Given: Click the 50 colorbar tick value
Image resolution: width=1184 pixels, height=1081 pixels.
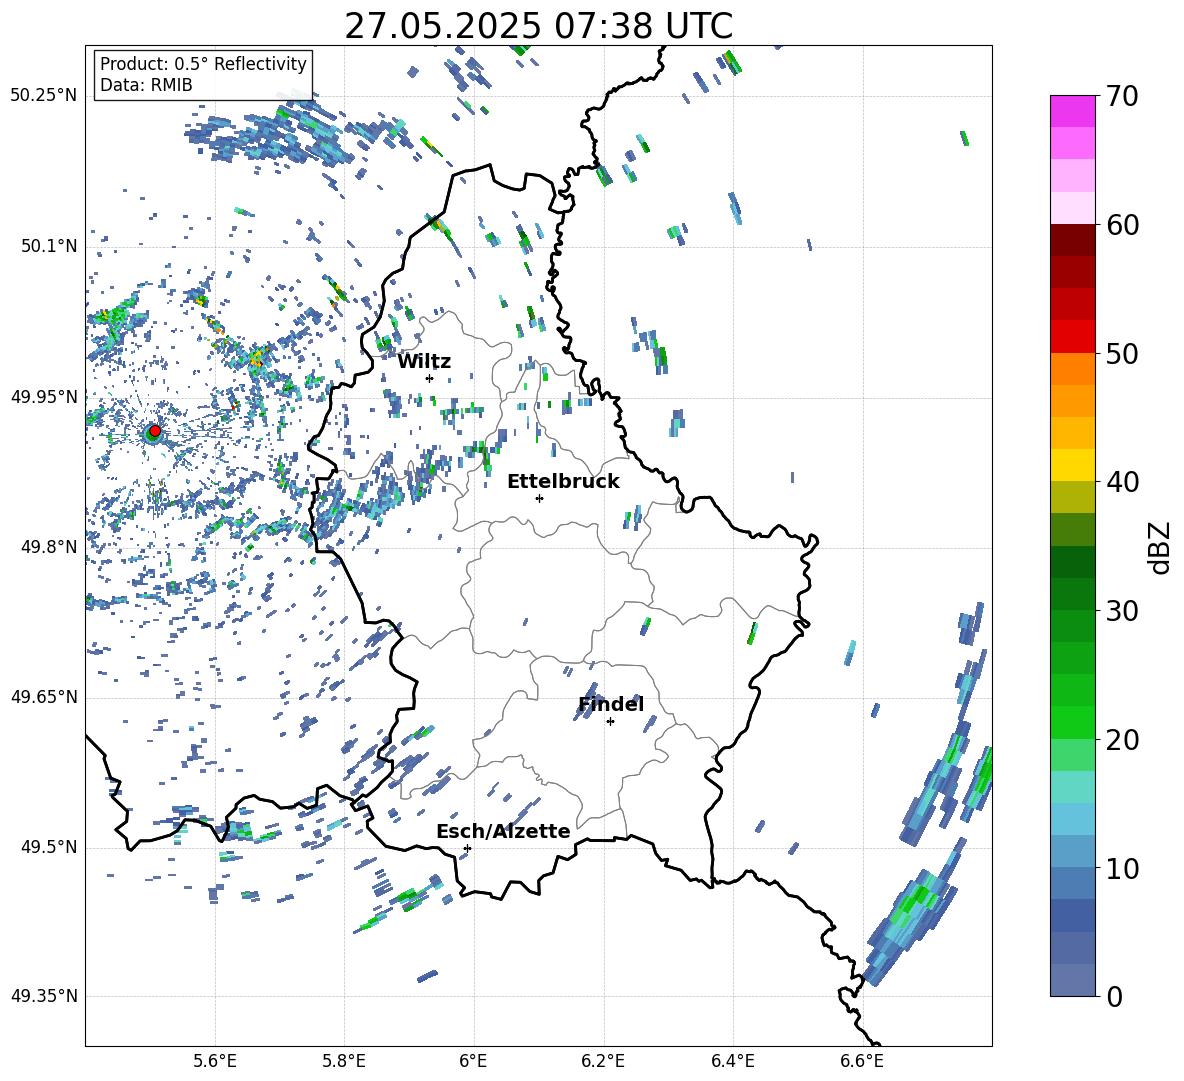Looking at the screenshot, I should [1122, 353].
